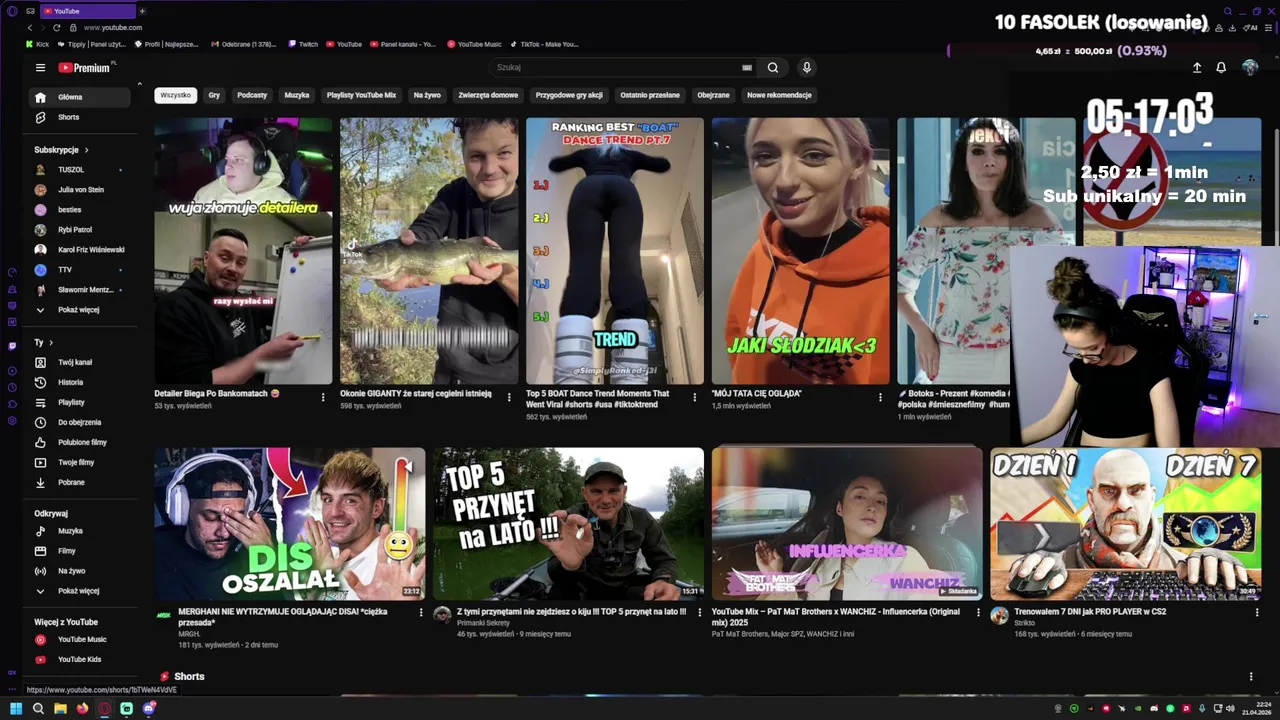Open TUSZOL subscription channel
Viewport: 1280px width, 720px height.
[80, 170]
